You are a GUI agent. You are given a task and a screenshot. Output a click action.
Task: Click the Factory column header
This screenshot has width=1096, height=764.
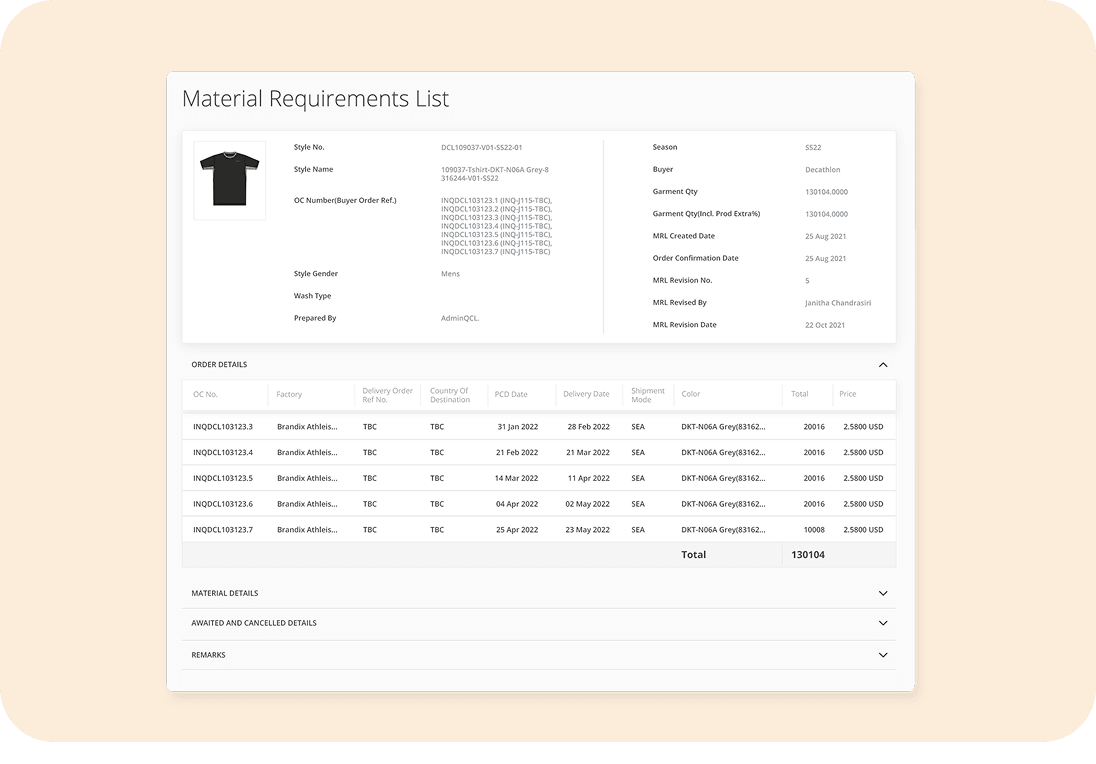click(289, 395)
